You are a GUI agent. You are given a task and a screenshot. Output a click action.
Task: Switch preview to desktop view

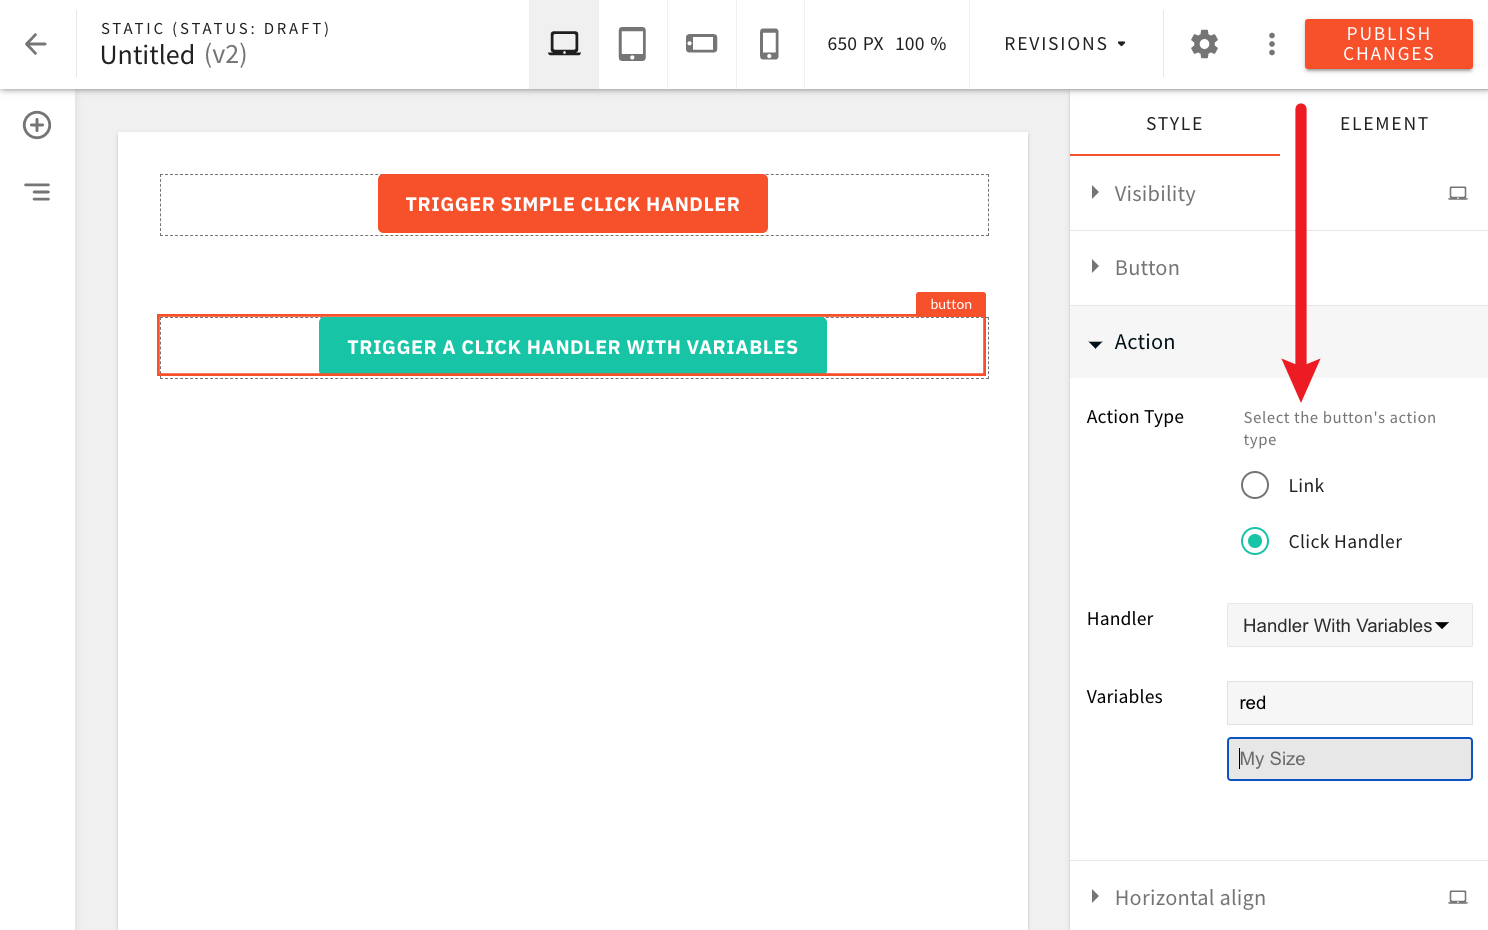coord(563,43)
